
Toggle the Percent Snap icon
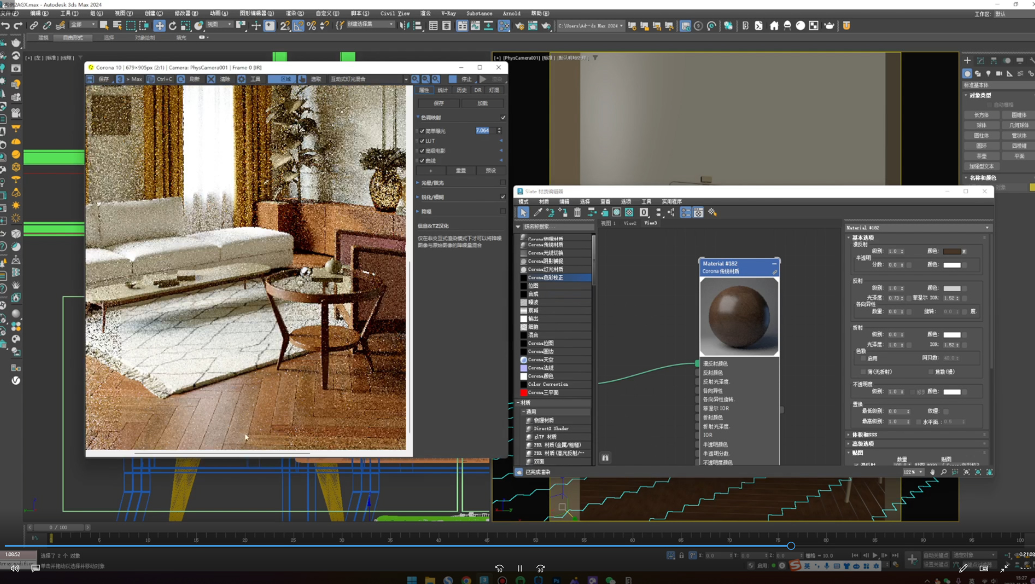pos(312,26)
